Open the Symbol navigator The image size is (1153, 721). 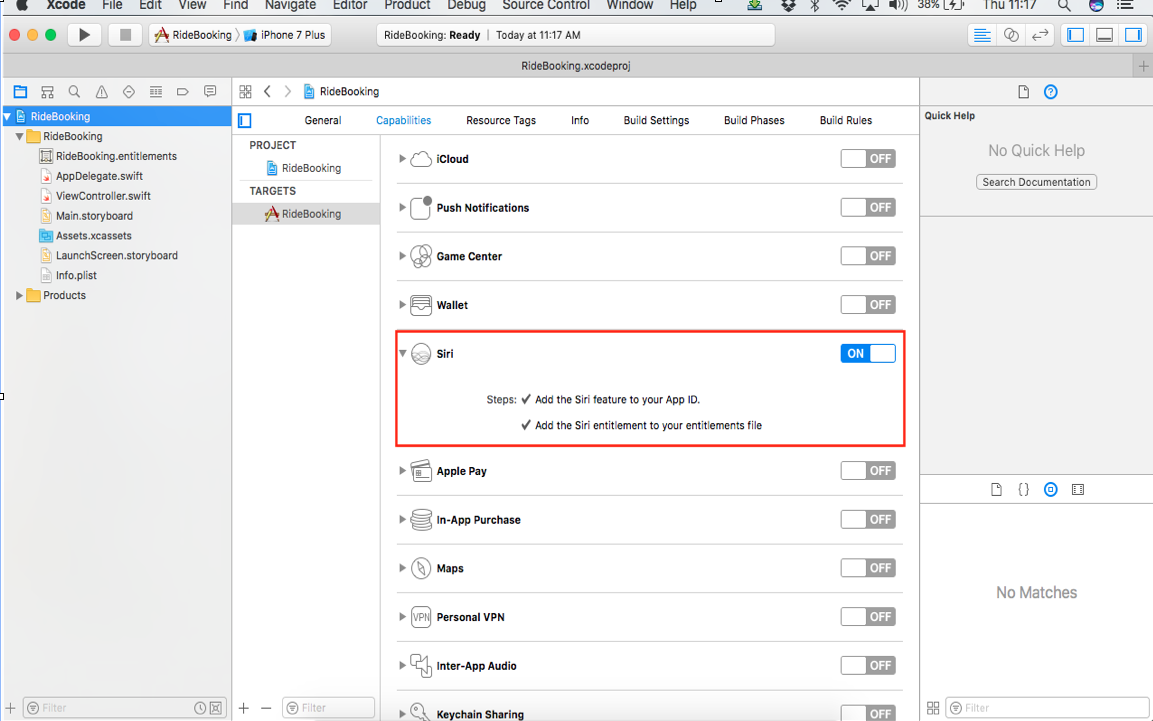point(48,92)
